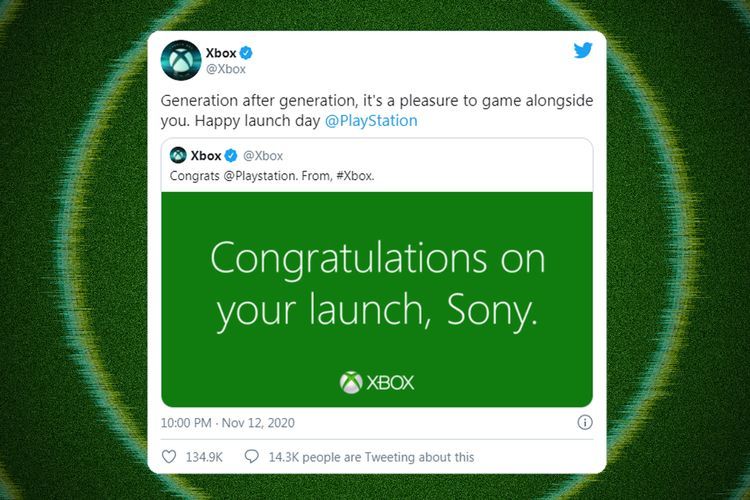Click quoted text 'Congrats @Playstation. From, #Xbox.'
Image resolution: width=750 pixels, height=500 pixels.
click(x=272, y=176)
